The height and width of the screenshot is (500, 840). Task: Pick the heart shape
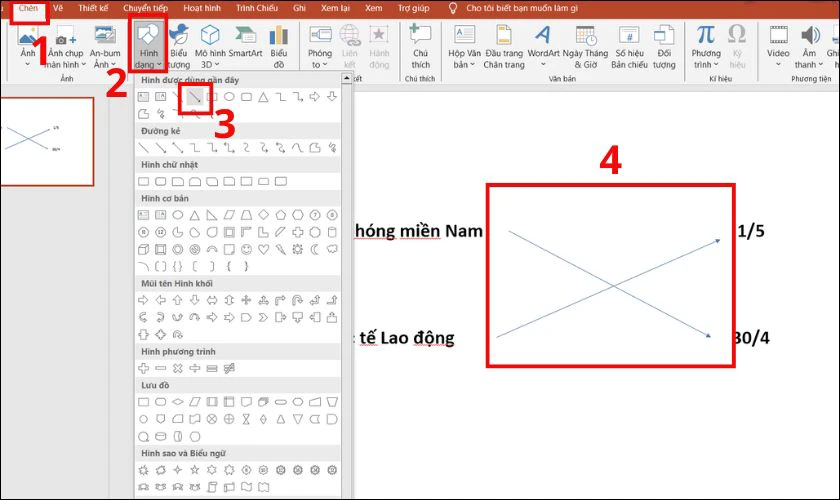click(263, 249)
